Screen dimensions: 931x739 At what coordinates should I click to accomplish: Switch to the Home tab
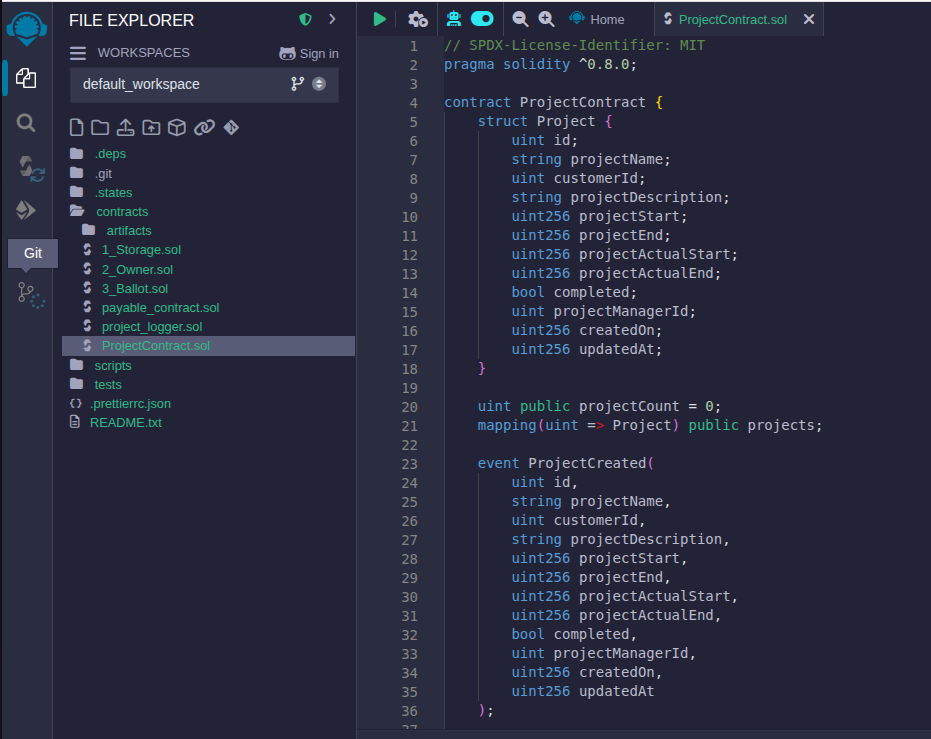pyautogui.click(x=597, y=20)
